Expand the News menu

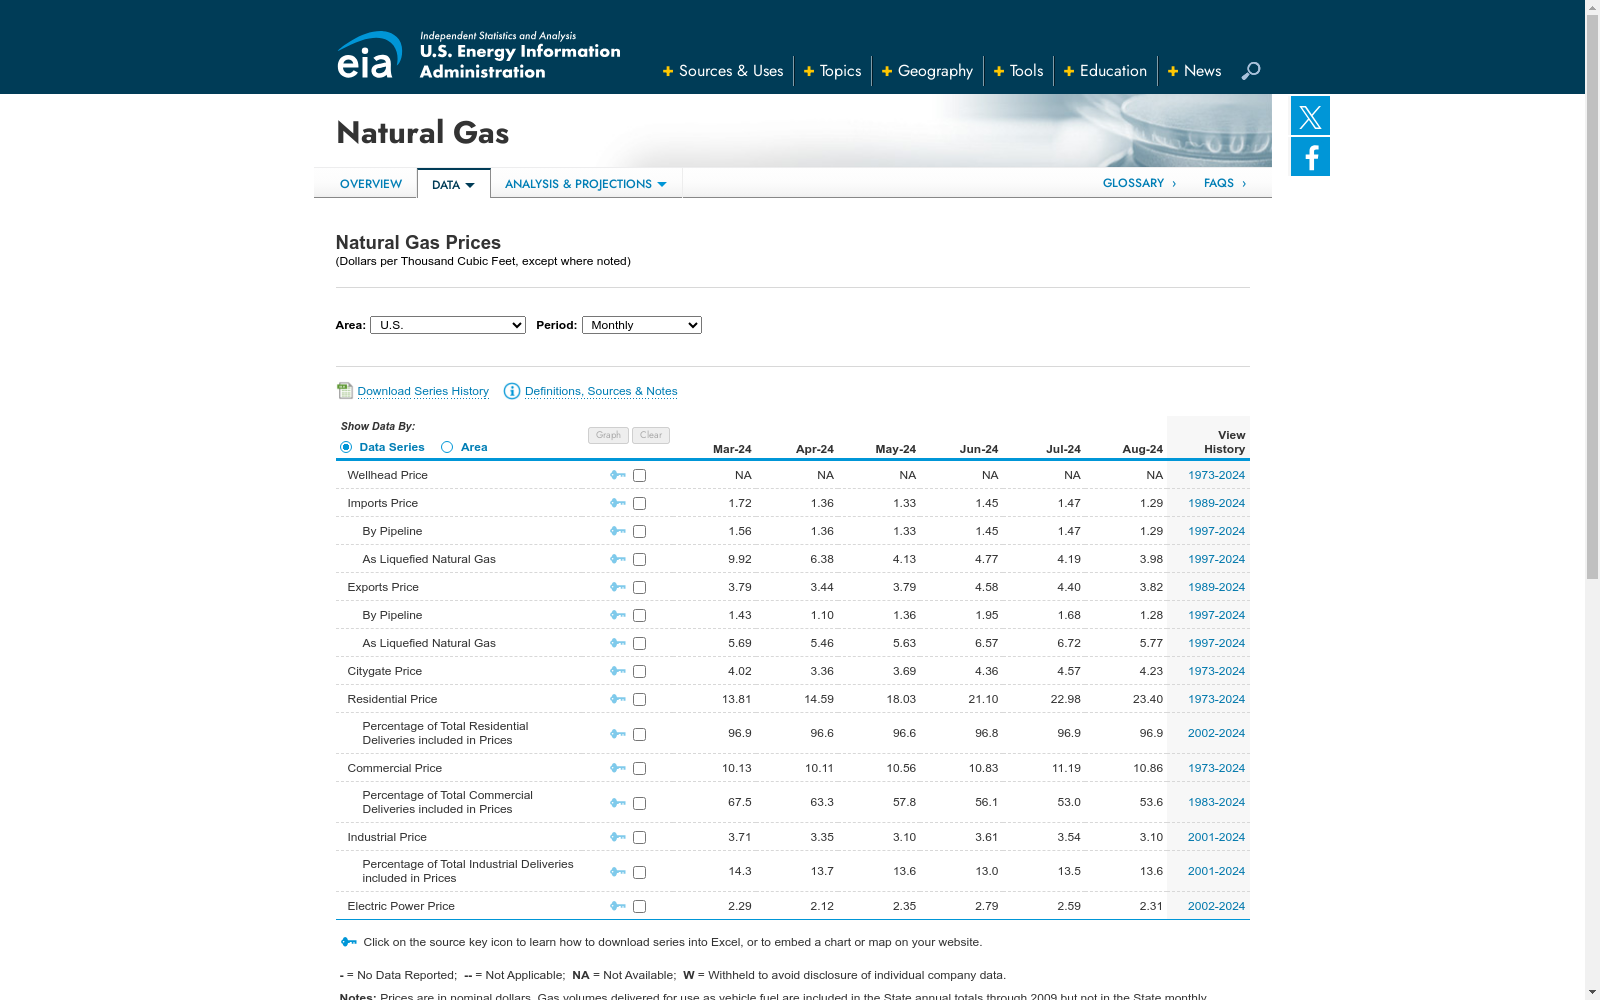[1194, 71]
